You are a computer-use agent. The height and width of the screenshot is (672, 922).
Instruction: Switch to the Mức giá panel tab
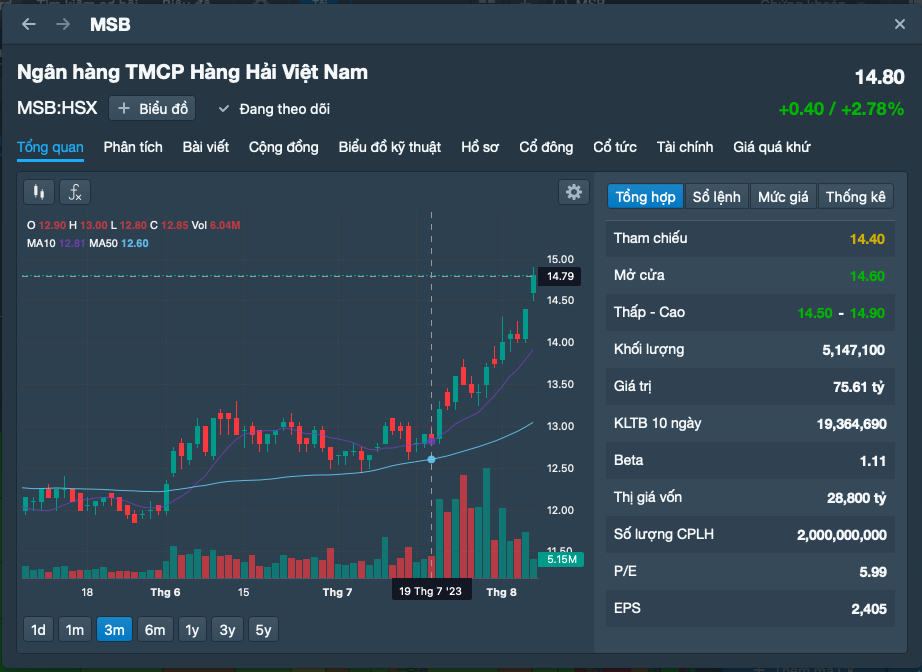(x=783, y=196)
